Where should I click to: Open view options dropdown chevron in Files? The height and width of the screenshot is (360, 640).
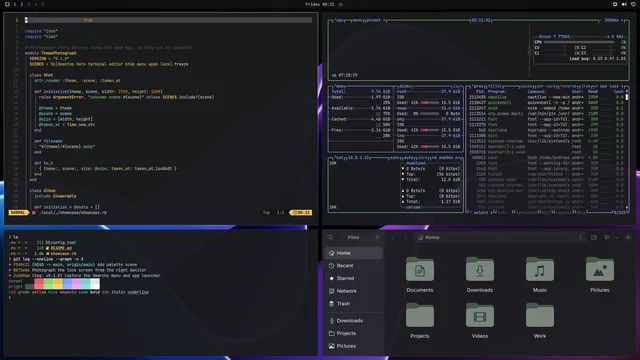point(616,237)
